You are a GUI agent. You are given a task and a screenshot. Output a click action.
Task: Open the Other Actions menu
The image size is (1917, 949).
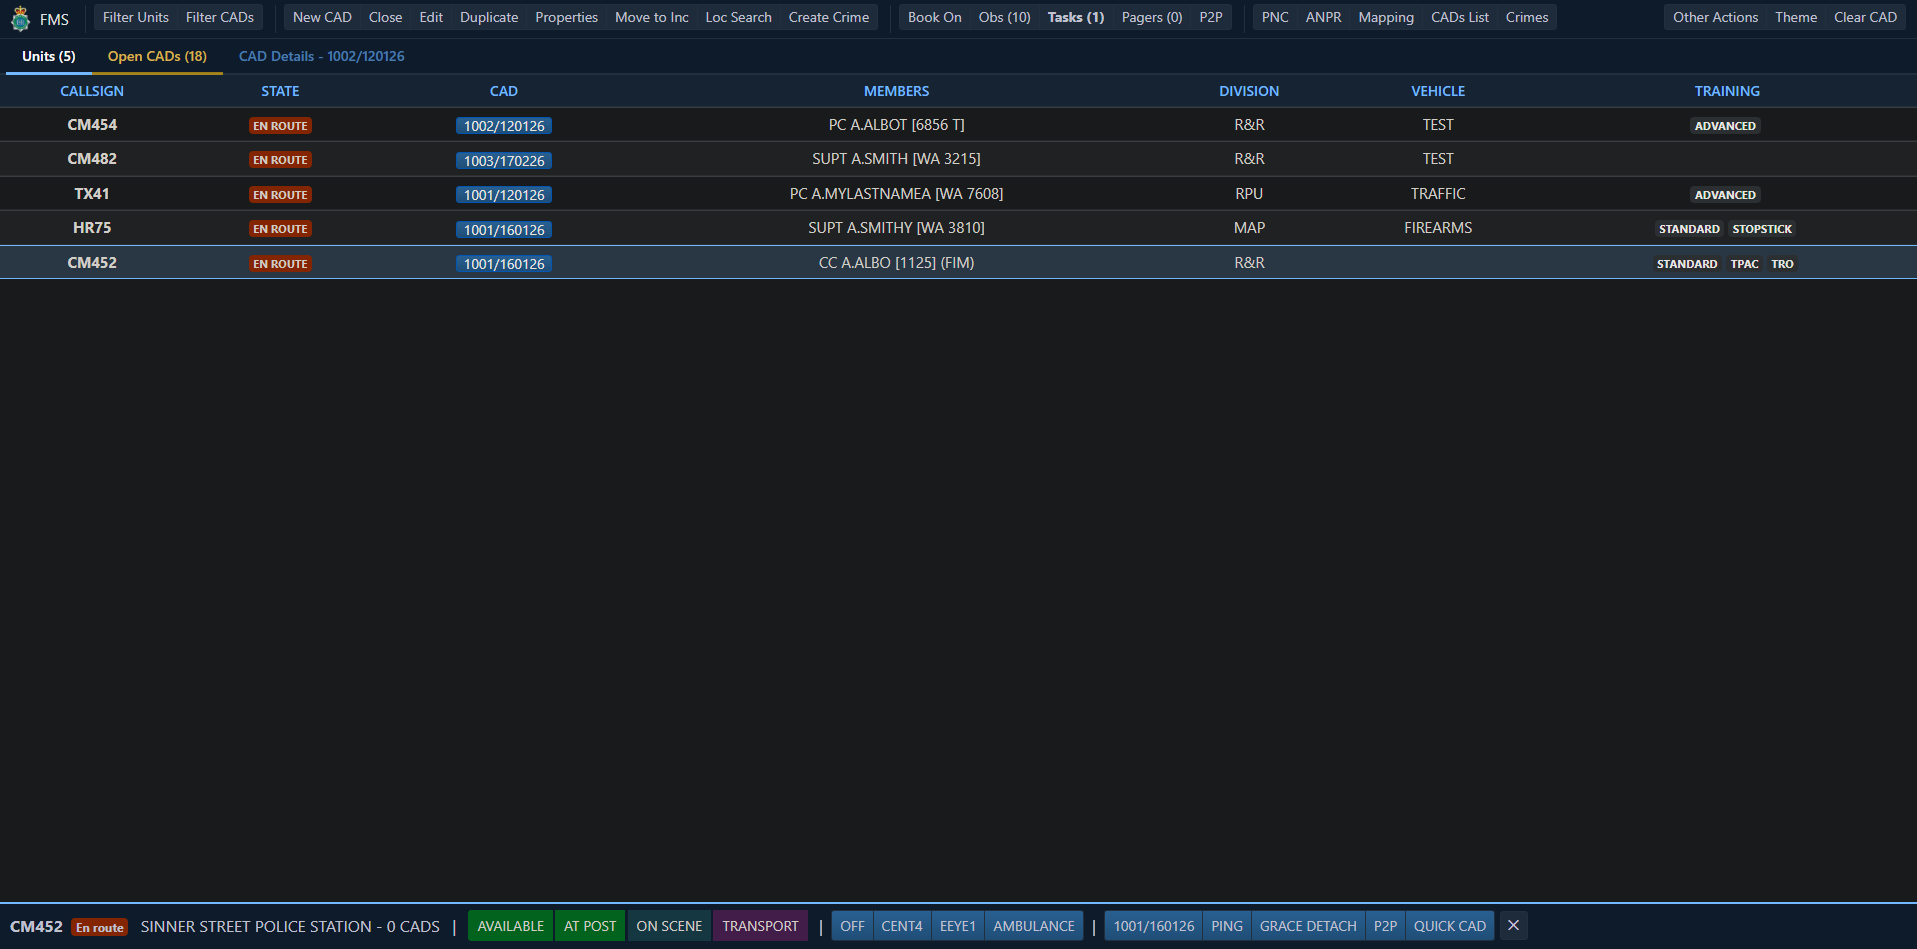(x=1714, y=17)
